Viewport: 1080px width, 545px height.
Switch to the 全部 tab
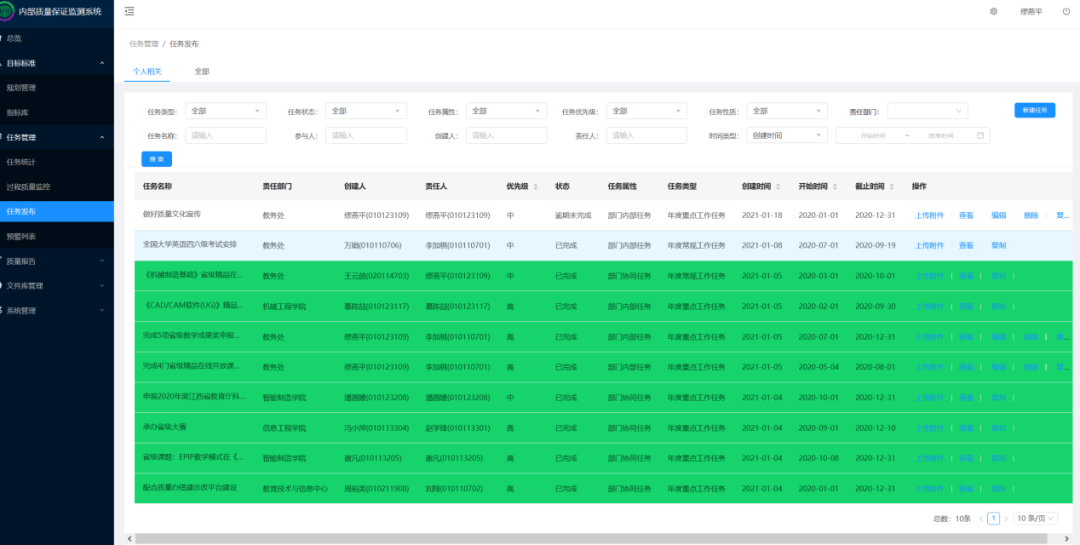pos(202,72)
